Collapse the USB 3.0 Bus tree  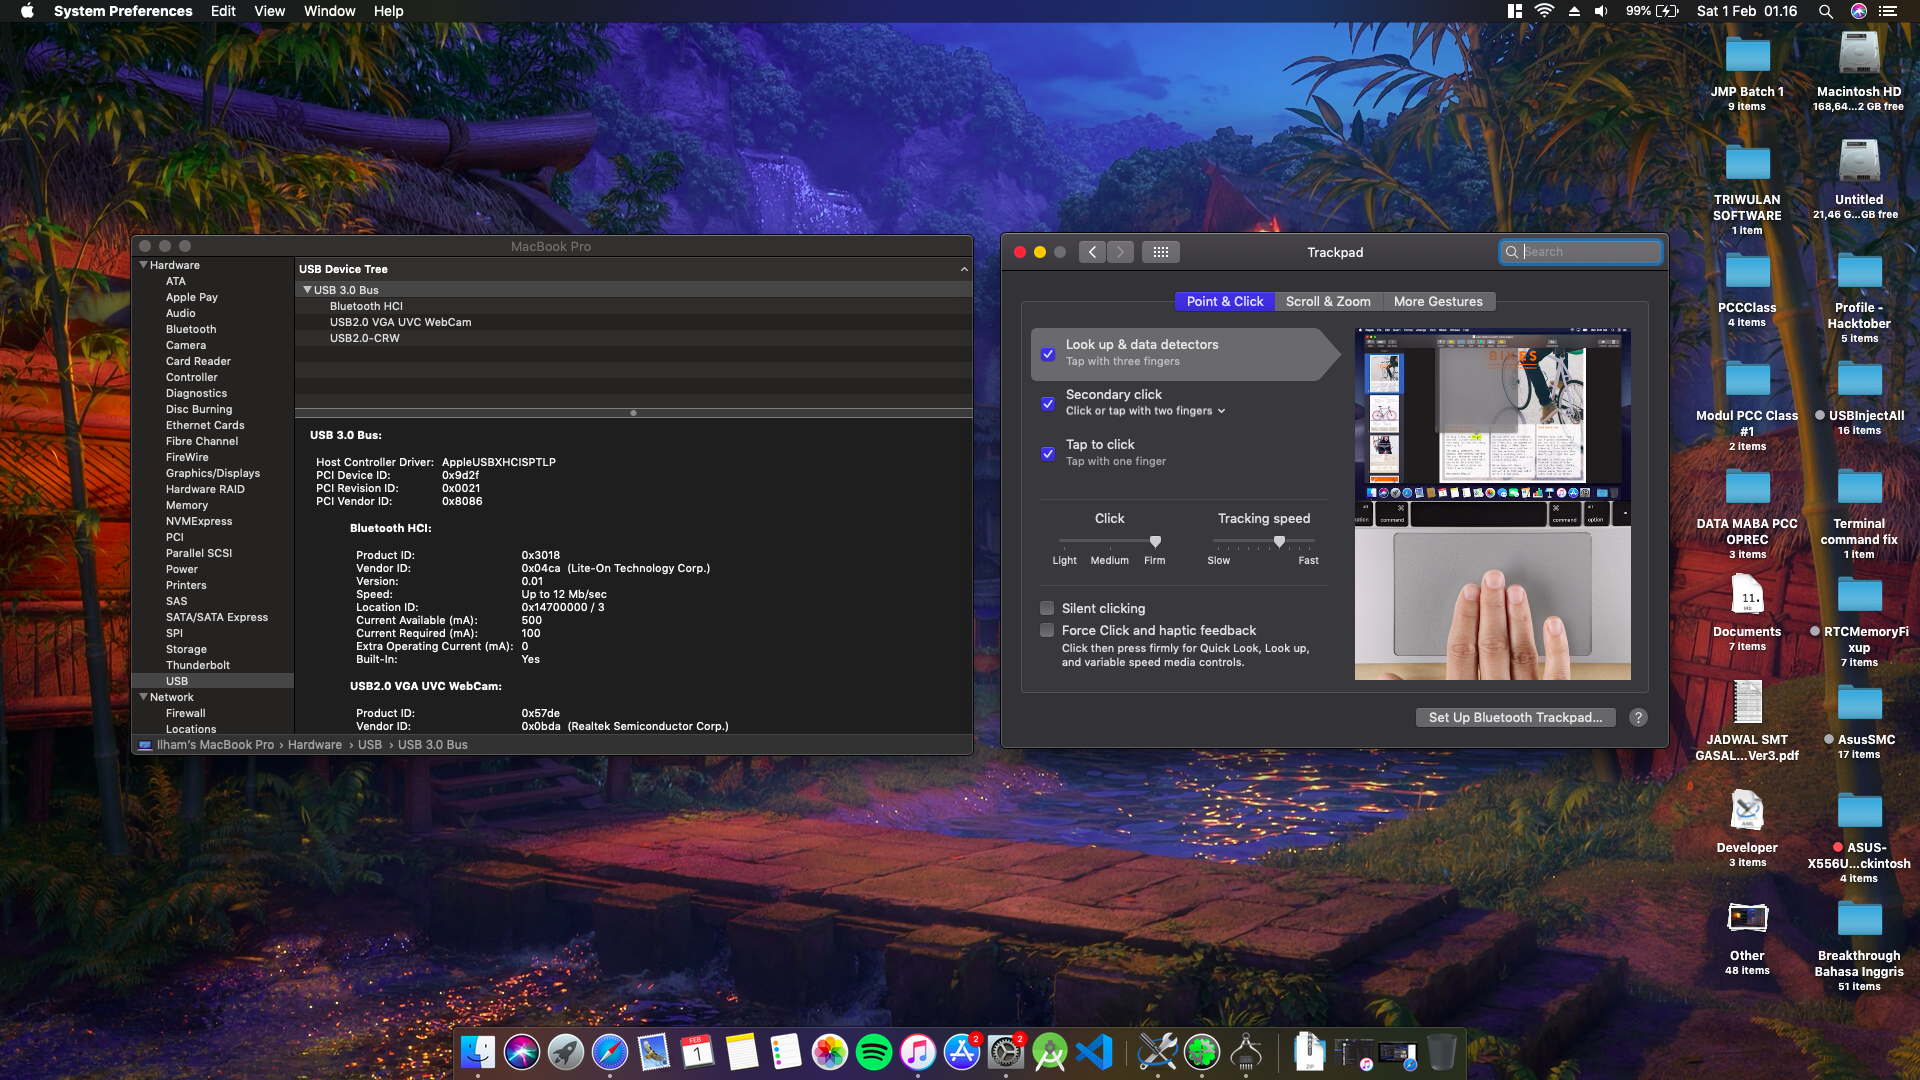pyautogui.click(x=307, y=290)
